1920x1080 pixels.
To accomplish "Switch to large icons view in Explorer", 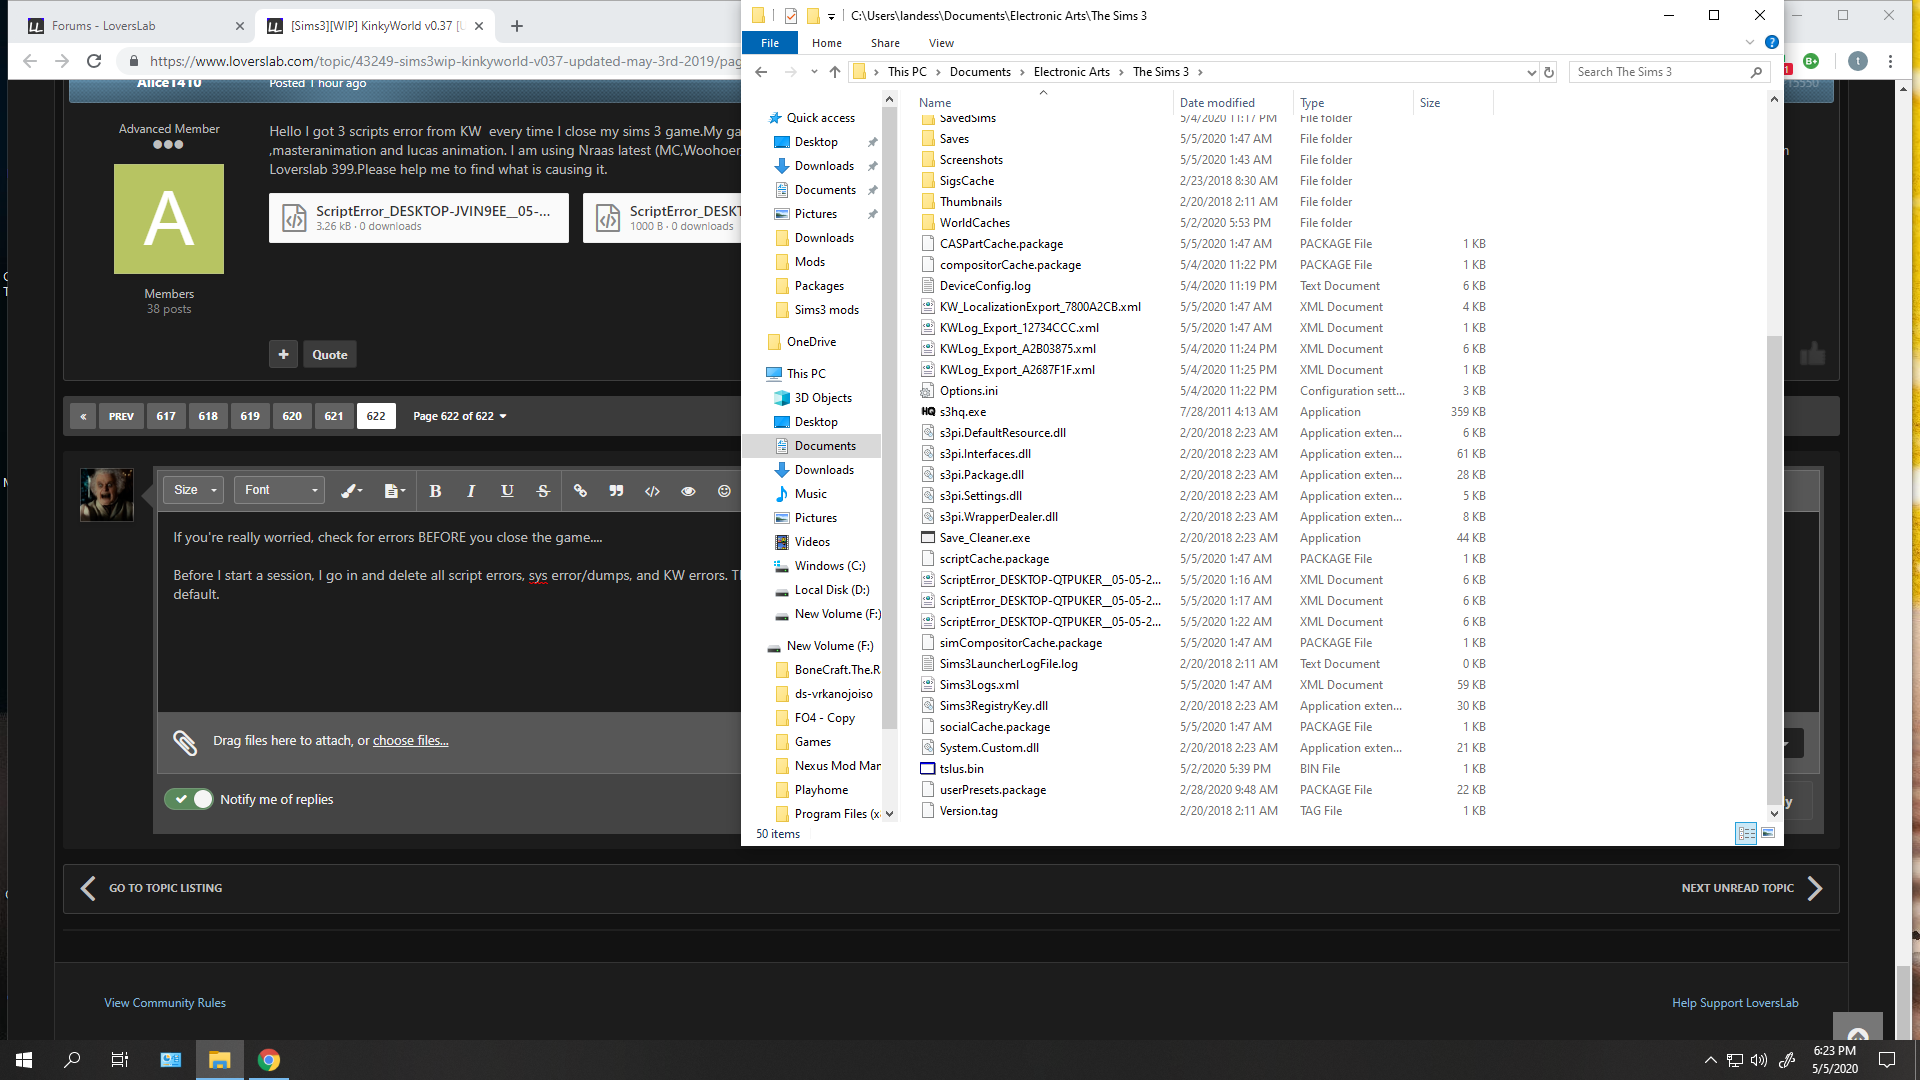I will (1768, 833).
